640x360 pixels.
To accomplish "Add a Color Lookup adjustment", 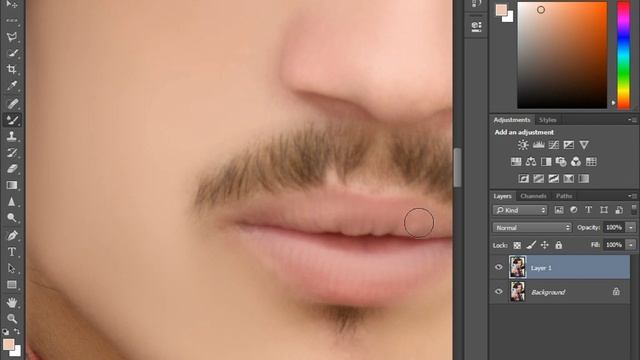I will tap(591, 162).
